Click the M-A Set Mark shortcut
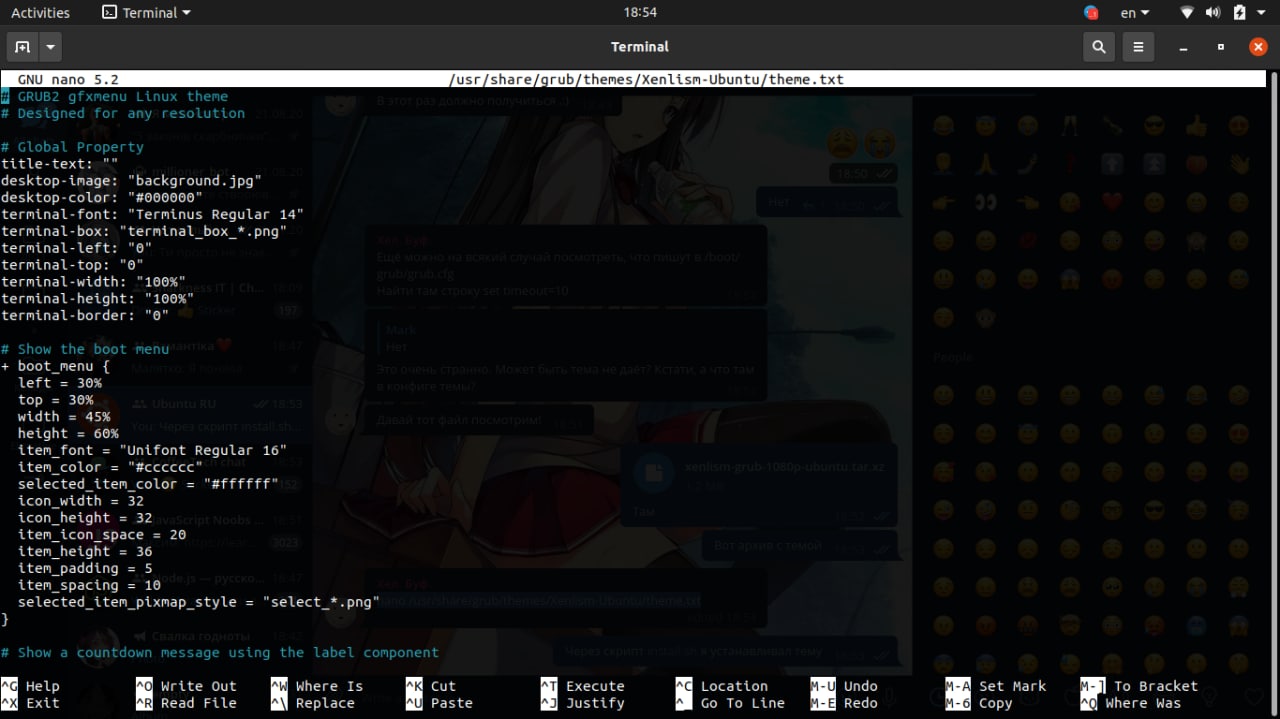 pyautogui.click(x=996, y=686)
